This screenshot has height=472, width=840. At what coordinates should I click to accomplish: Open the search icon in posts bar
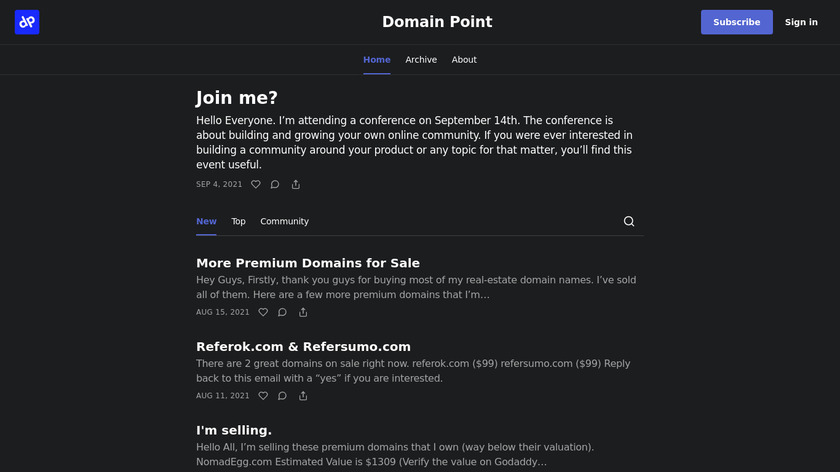coord(629,221)
